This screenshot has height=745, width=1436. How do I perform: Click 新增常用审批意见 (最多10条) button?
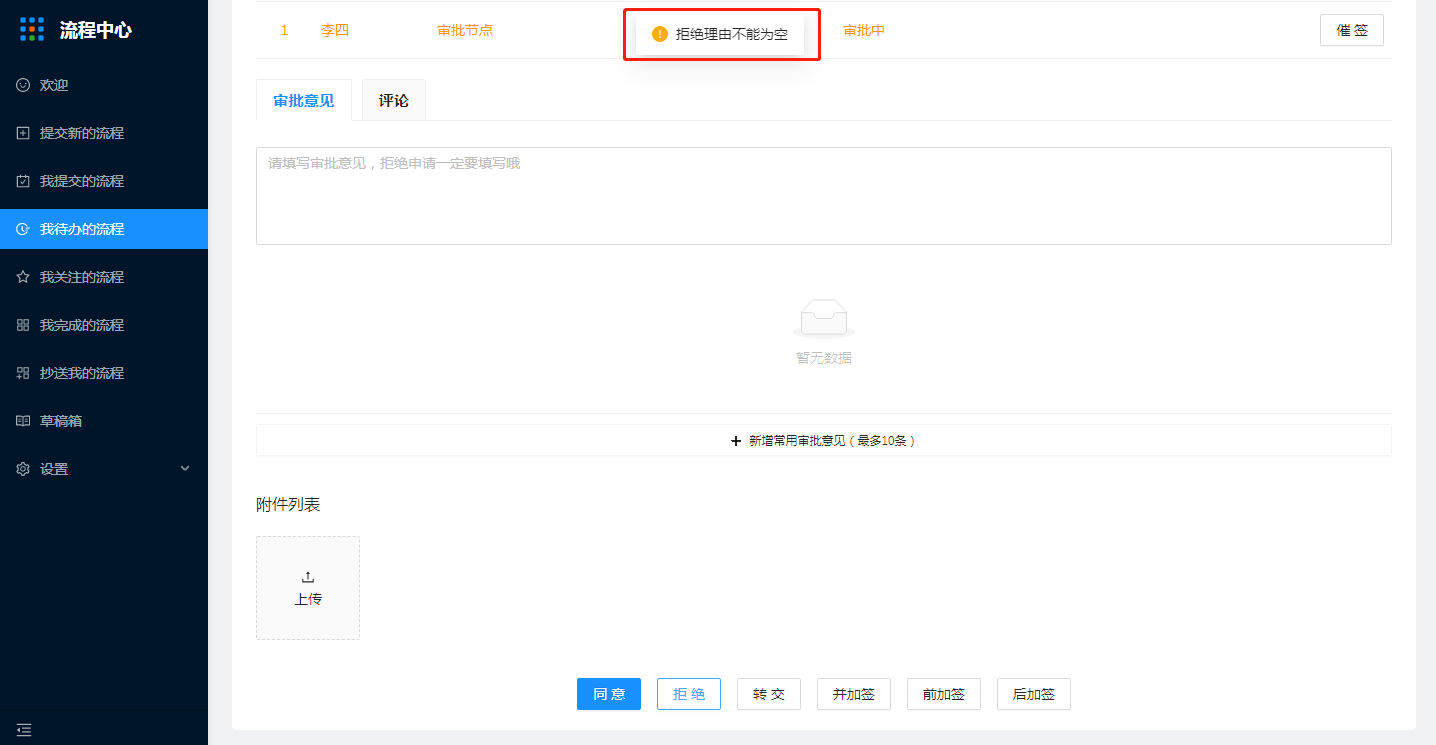pyautogui.click(x=824, y=440)
